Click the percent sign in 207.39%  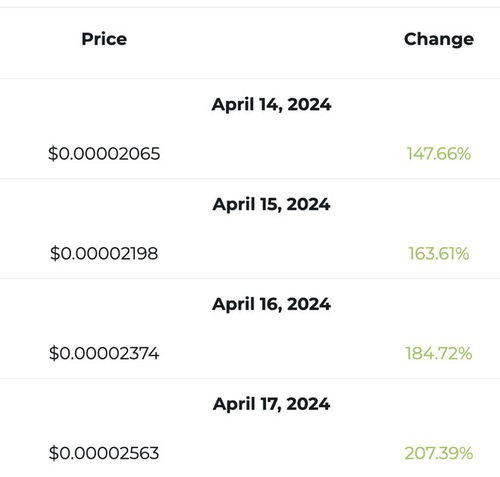click(465, 453)
